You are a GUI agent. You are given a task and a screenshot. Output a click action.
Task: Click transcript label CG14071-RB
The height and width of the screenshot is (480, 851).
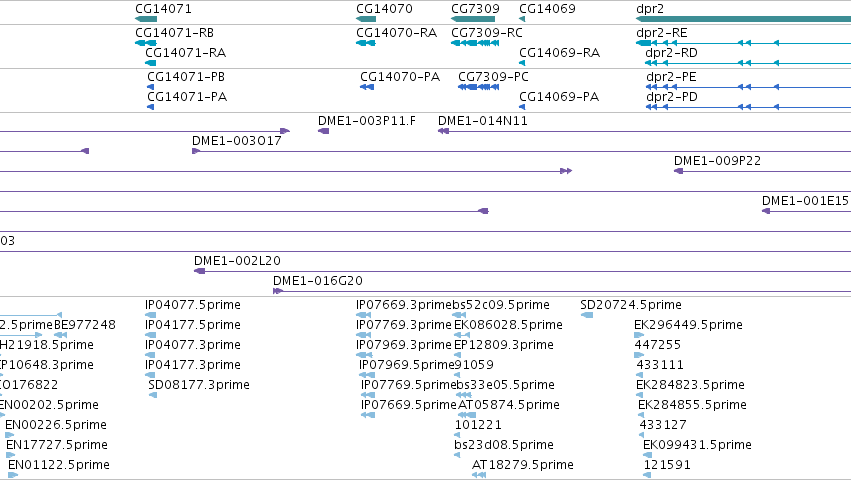175,33
